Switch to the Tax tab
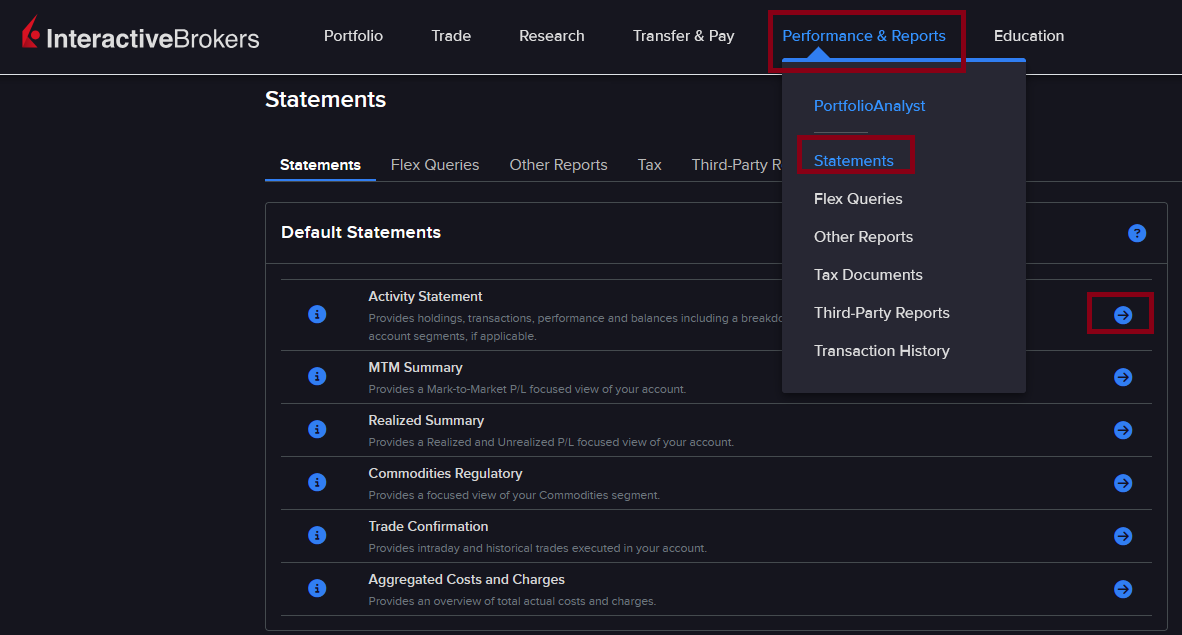Viewport: 1182px width, 635px height. tap(649, 165)
